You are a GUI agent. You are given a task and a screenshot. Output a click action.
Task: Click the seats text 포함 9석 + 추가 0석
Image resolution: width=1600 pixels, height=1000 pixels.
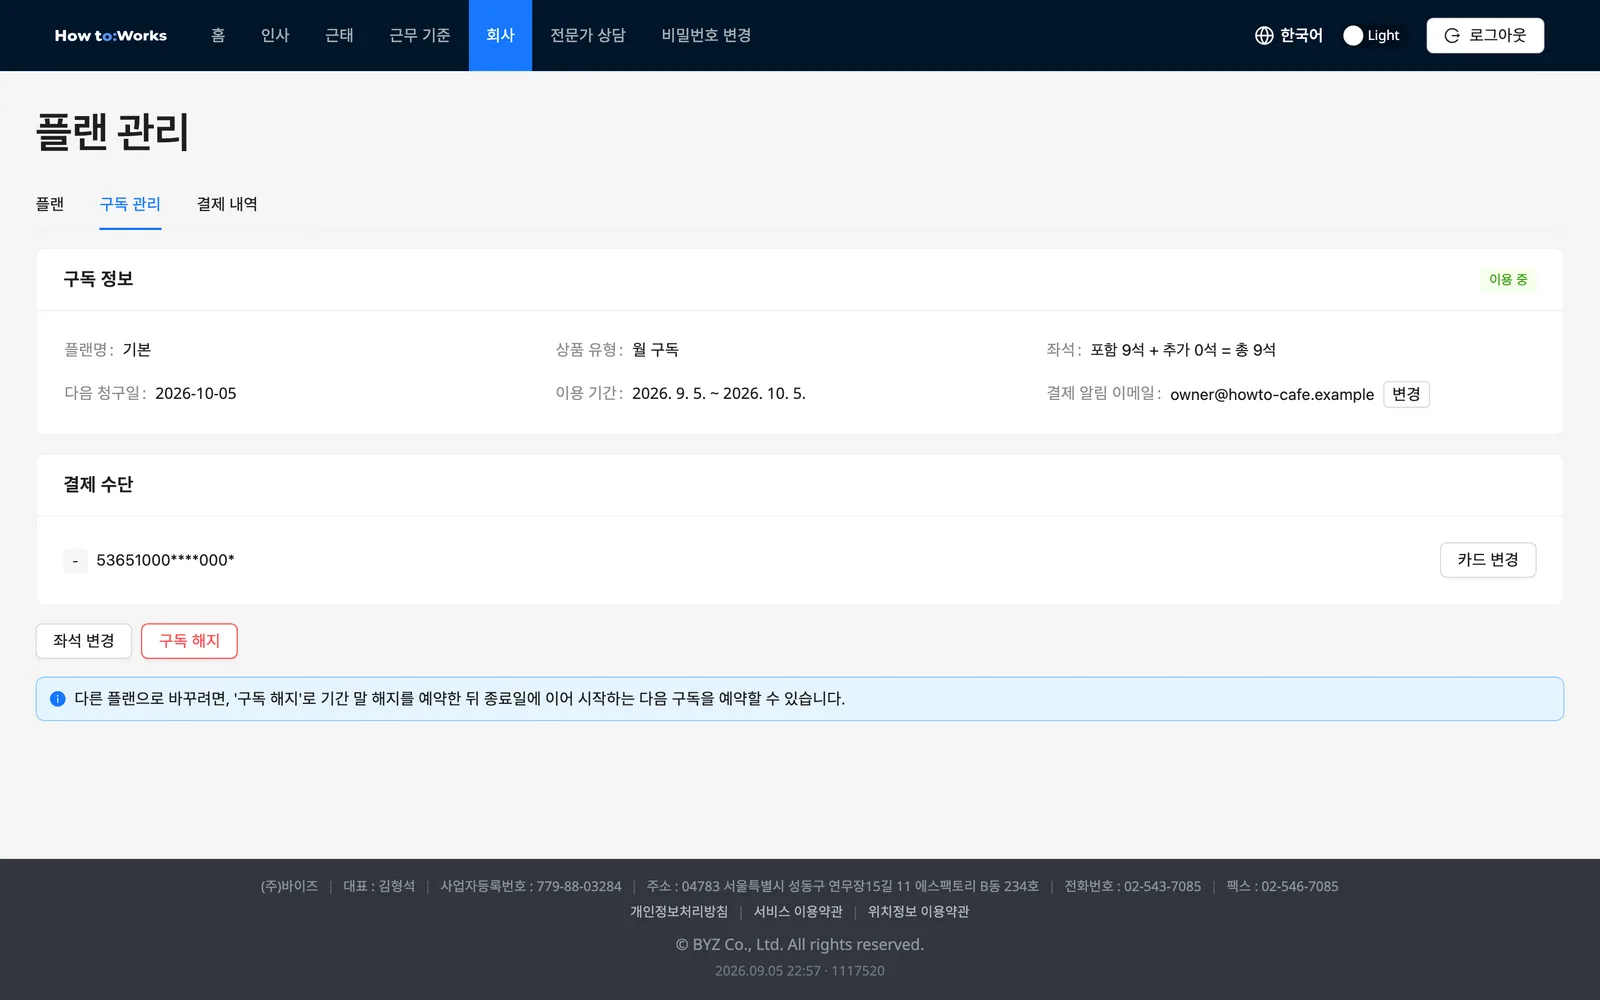pyautogui.click(x=1153, y=350)
